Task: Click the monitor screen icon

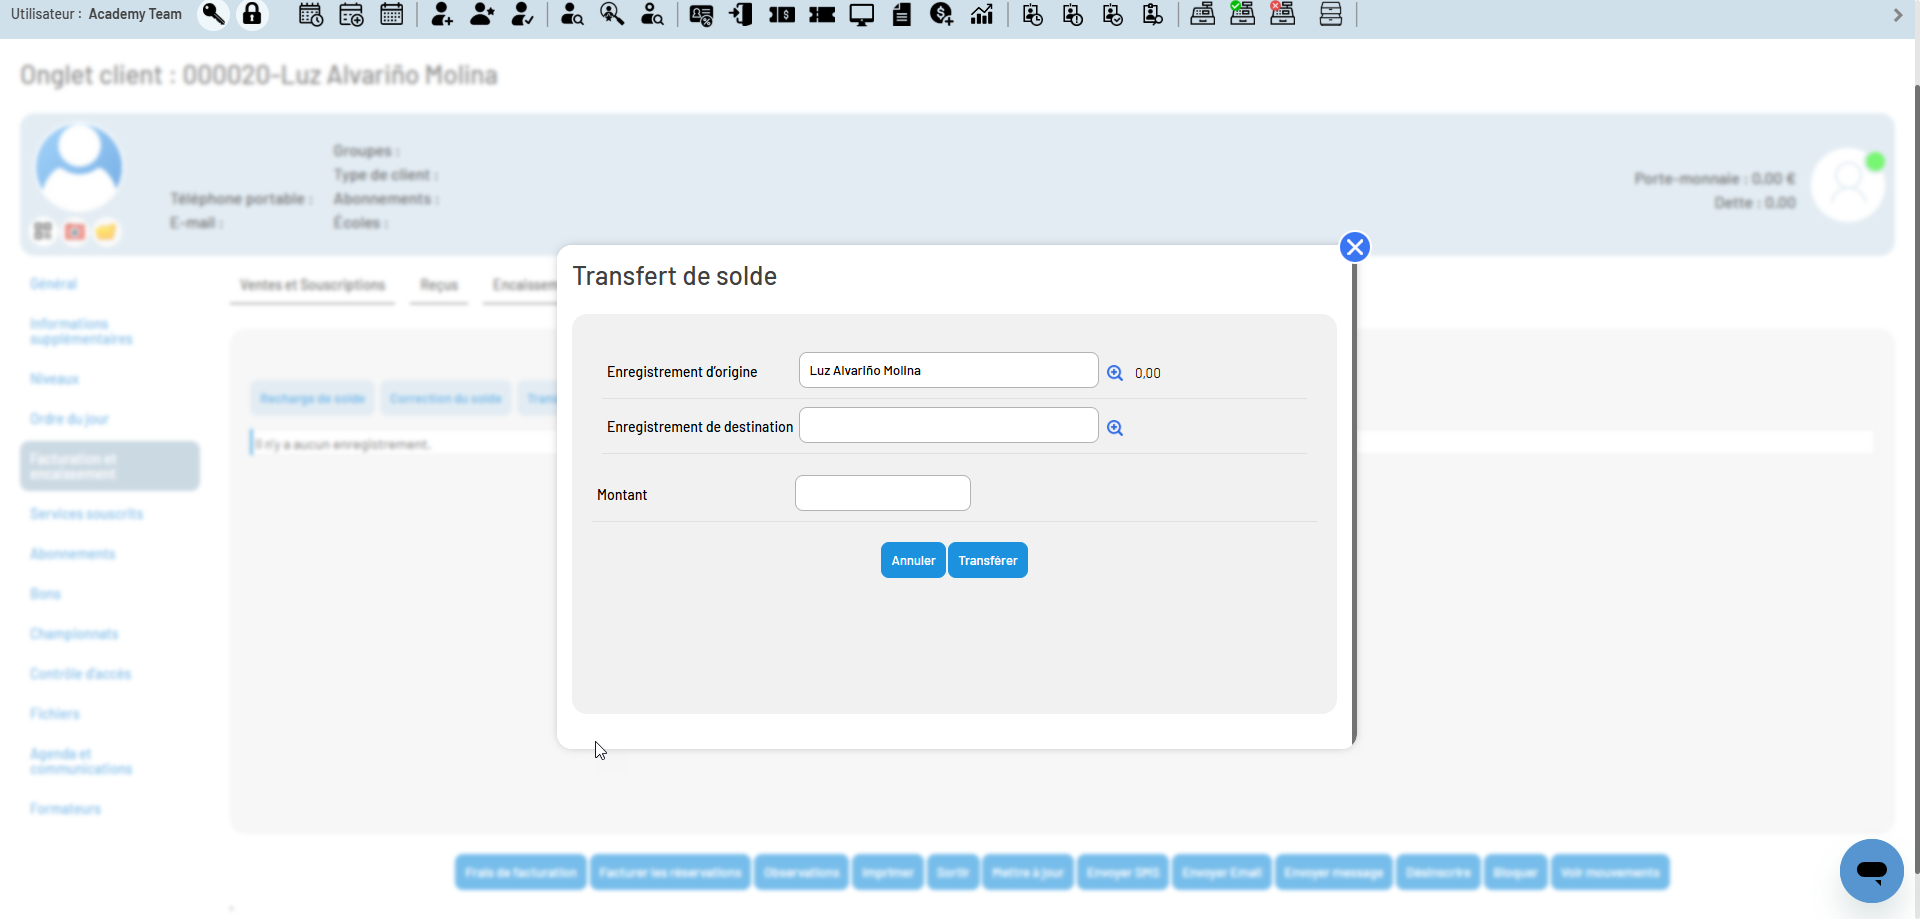Action: pos(862,14)
